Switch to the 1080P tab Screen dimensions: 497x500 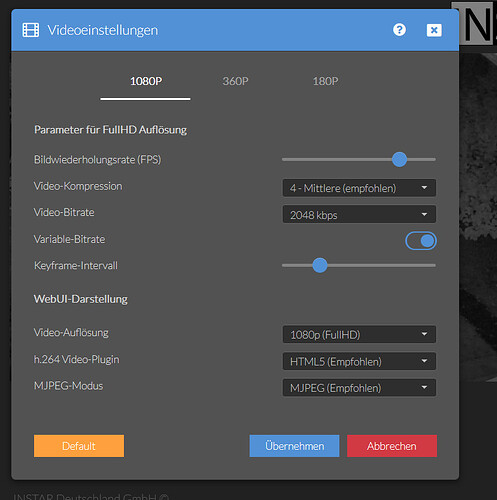pos(146,81)
